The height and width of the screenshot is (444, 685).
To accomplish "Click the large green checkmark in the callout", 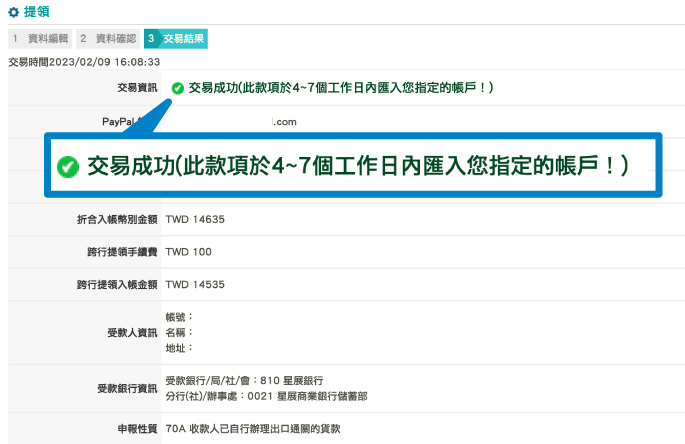I will pyautogui.click(x=69, y=166).
